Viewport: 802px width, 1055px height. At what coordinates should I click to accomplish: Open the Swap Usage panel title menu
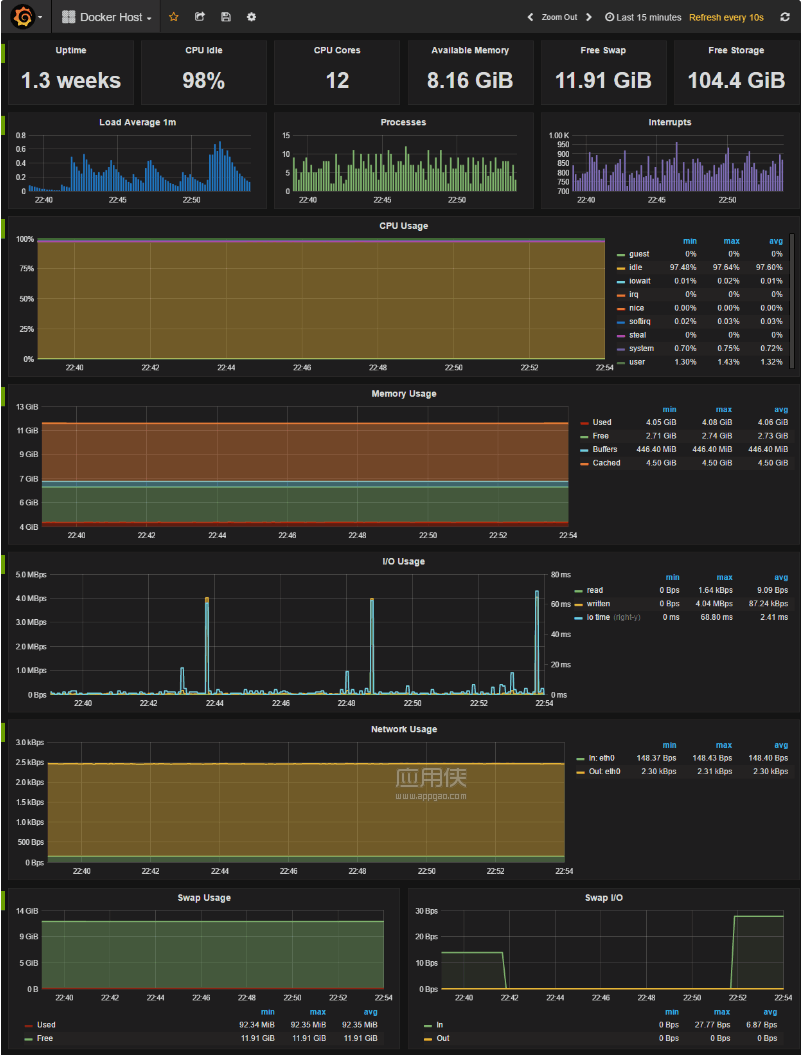tap(204, 898)
